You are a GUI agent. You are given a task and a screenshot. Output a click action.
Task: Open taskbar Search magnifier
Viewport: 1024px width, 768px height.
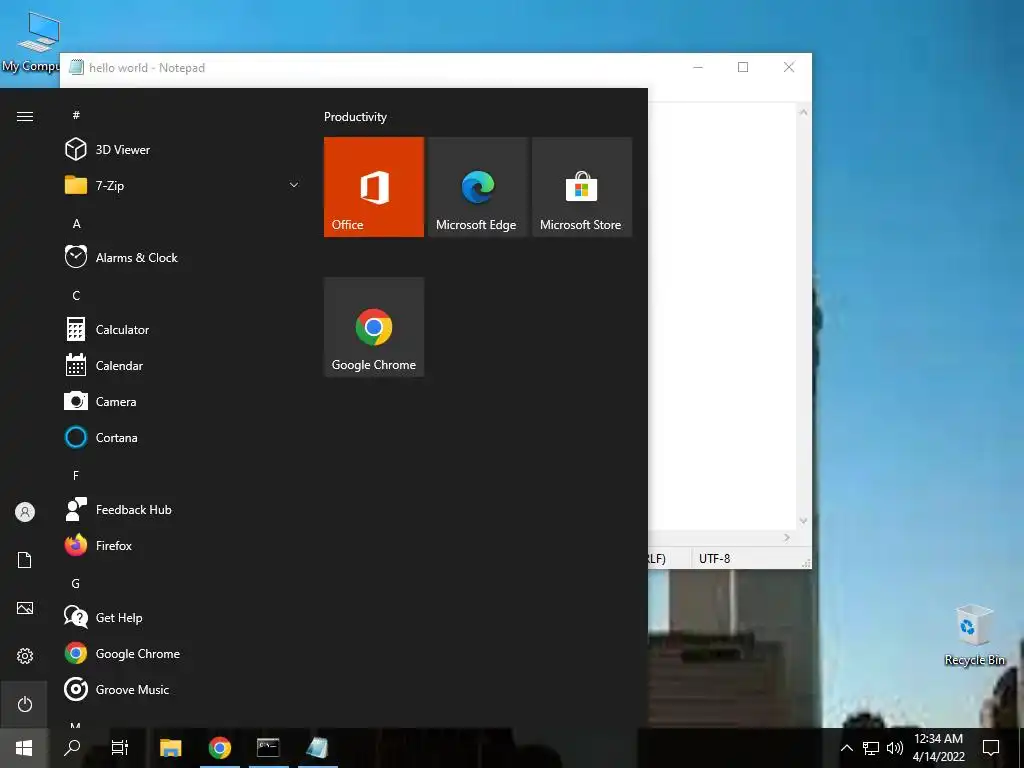coord(72,747)
